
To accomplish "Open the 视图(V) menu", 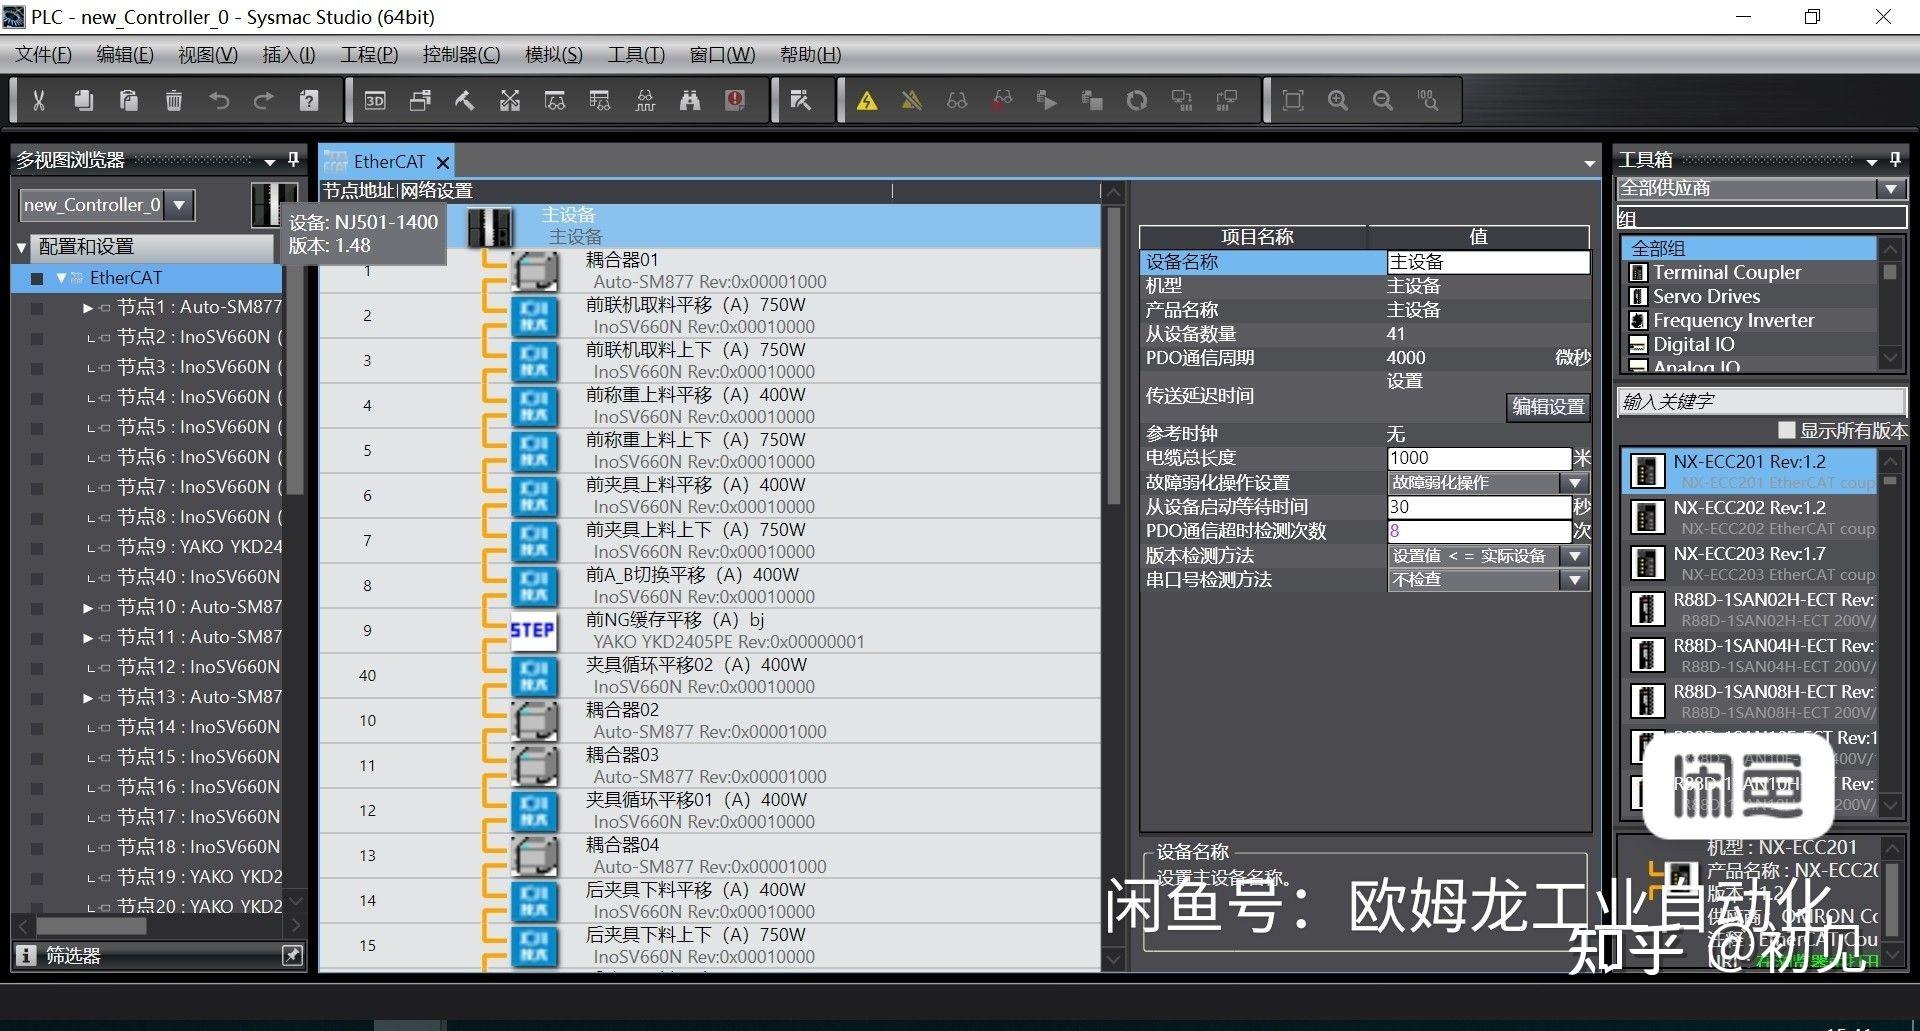I will click(x=208, y=54).
